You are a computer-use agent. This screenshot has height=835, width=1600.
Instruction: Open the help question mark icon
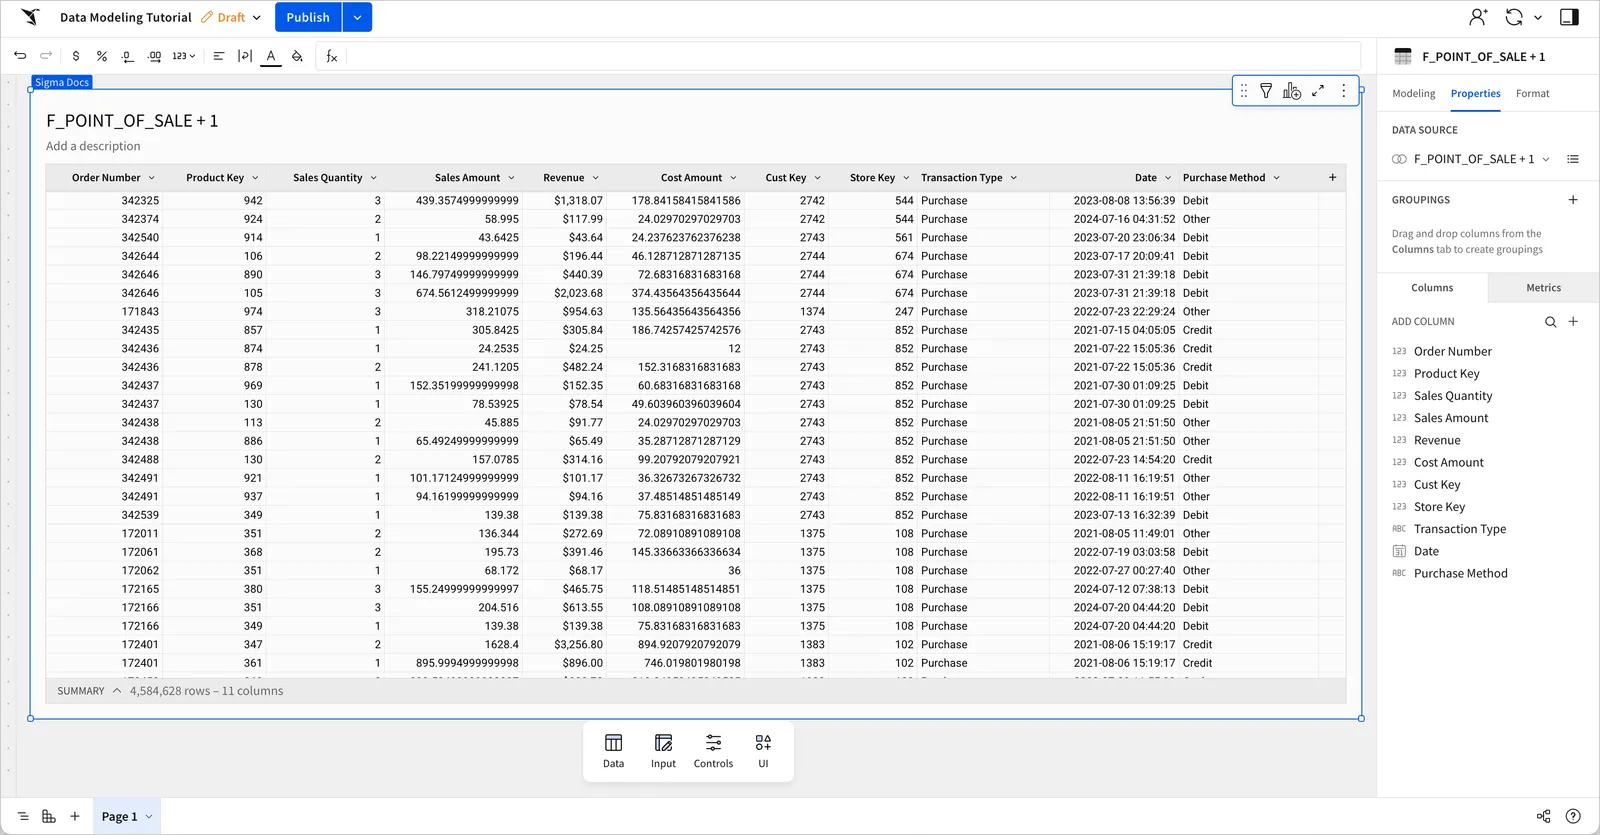click(1573, 816)
